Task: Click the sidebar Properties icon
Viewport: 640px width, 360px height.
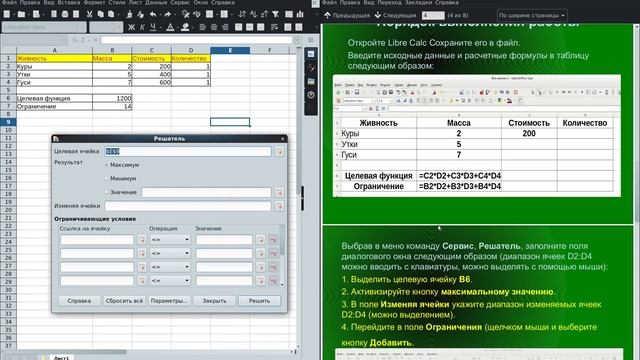Action: point(311,54)
